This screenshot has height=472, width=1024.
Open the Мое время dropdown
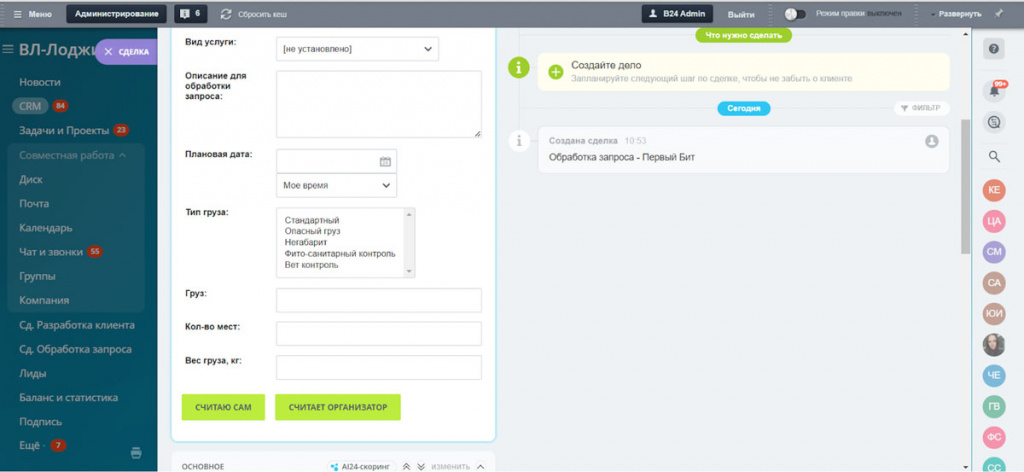click(x=336, y=185)
